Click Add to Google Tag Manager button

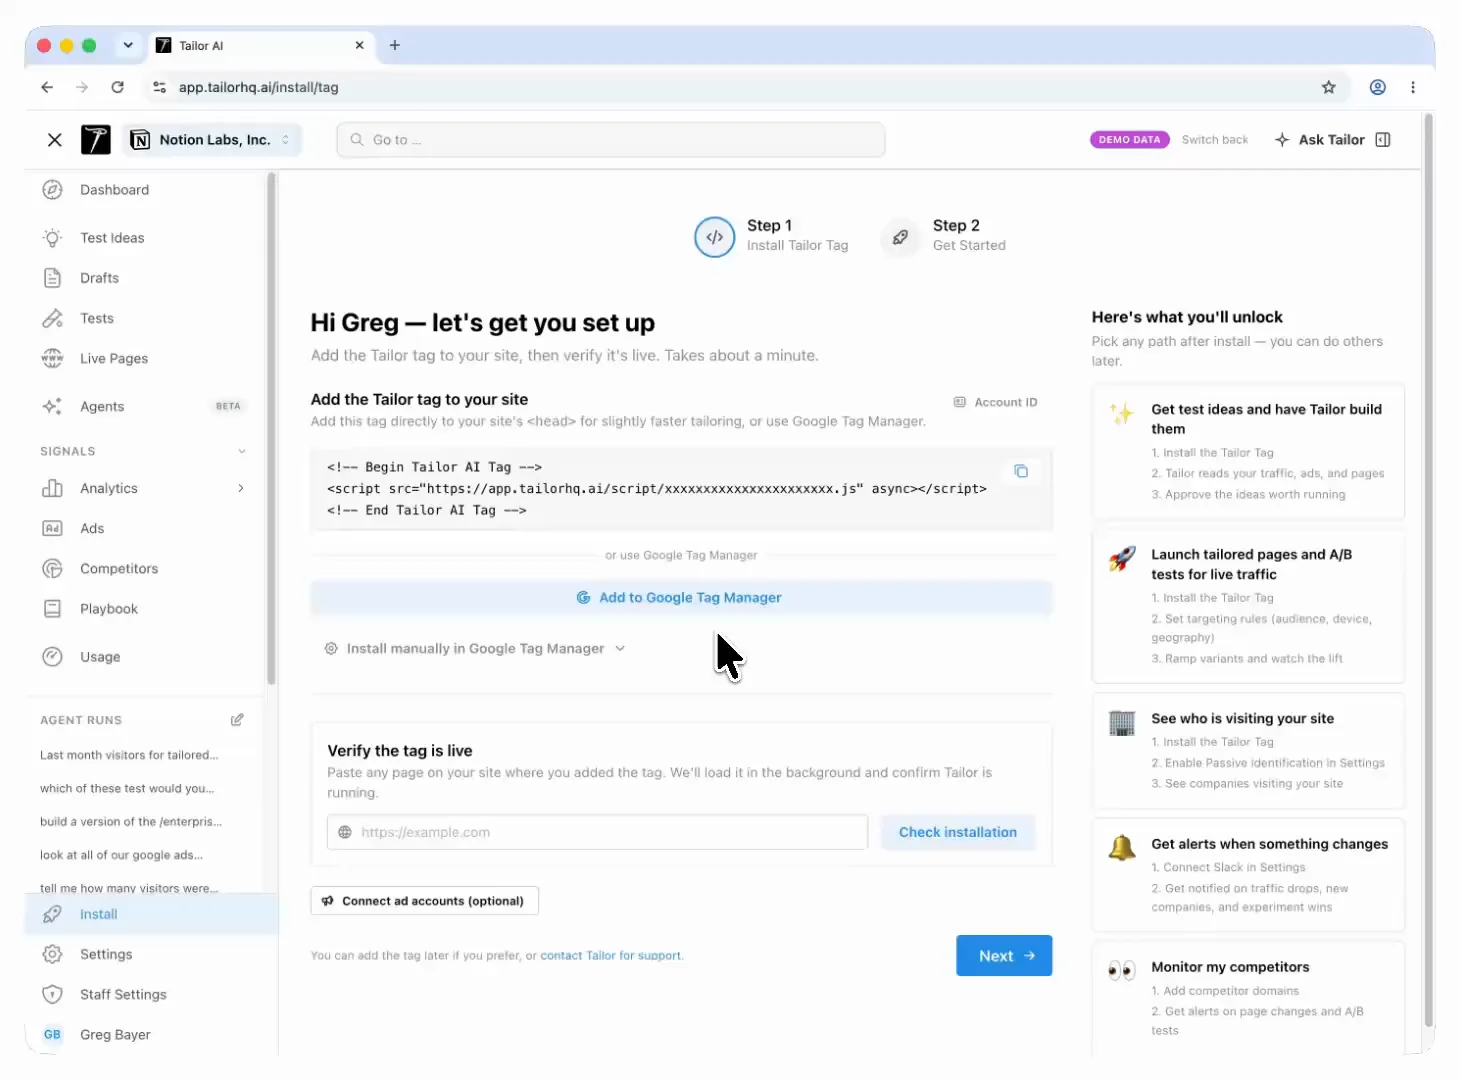[x=681, y=597]
